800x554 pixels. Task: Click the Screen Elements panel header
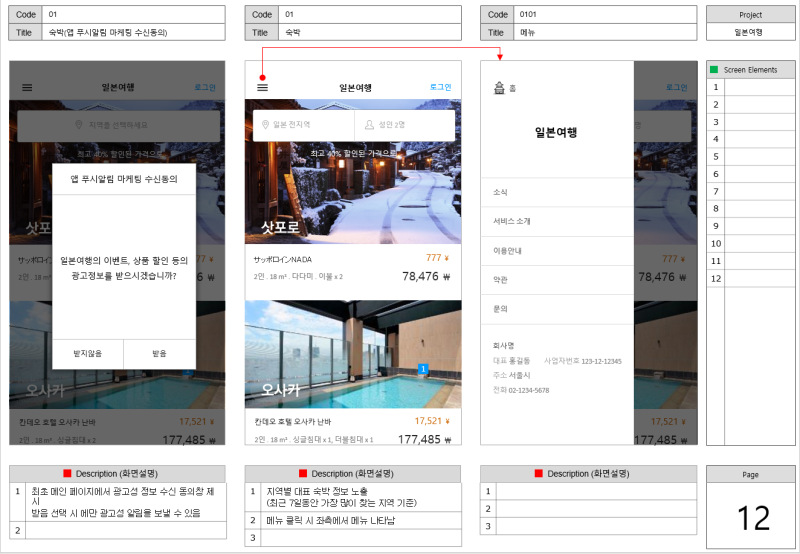751,70
